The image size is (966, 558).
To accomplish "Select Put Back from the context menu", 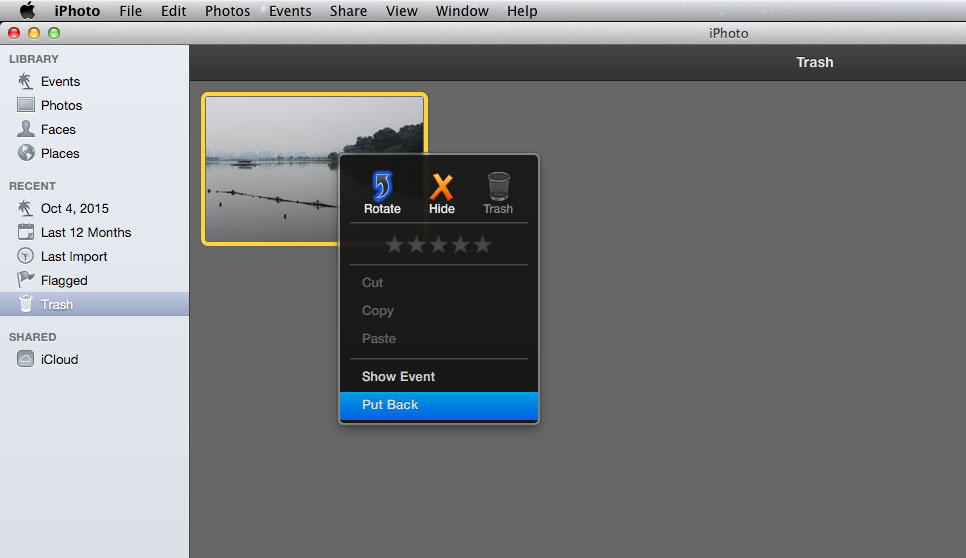I will pyautogui.click(x=390, y=405).
